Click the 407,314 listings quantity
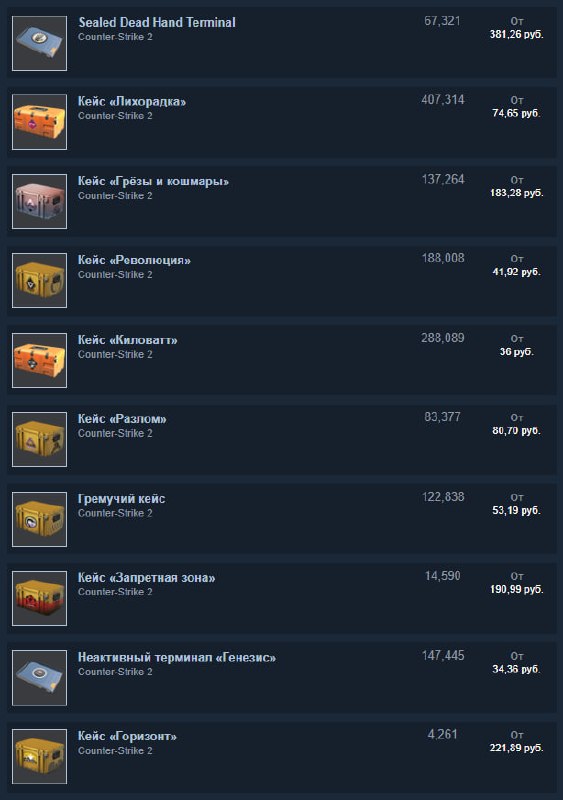Viewport: 563px width, 800px height. (443, 100)
